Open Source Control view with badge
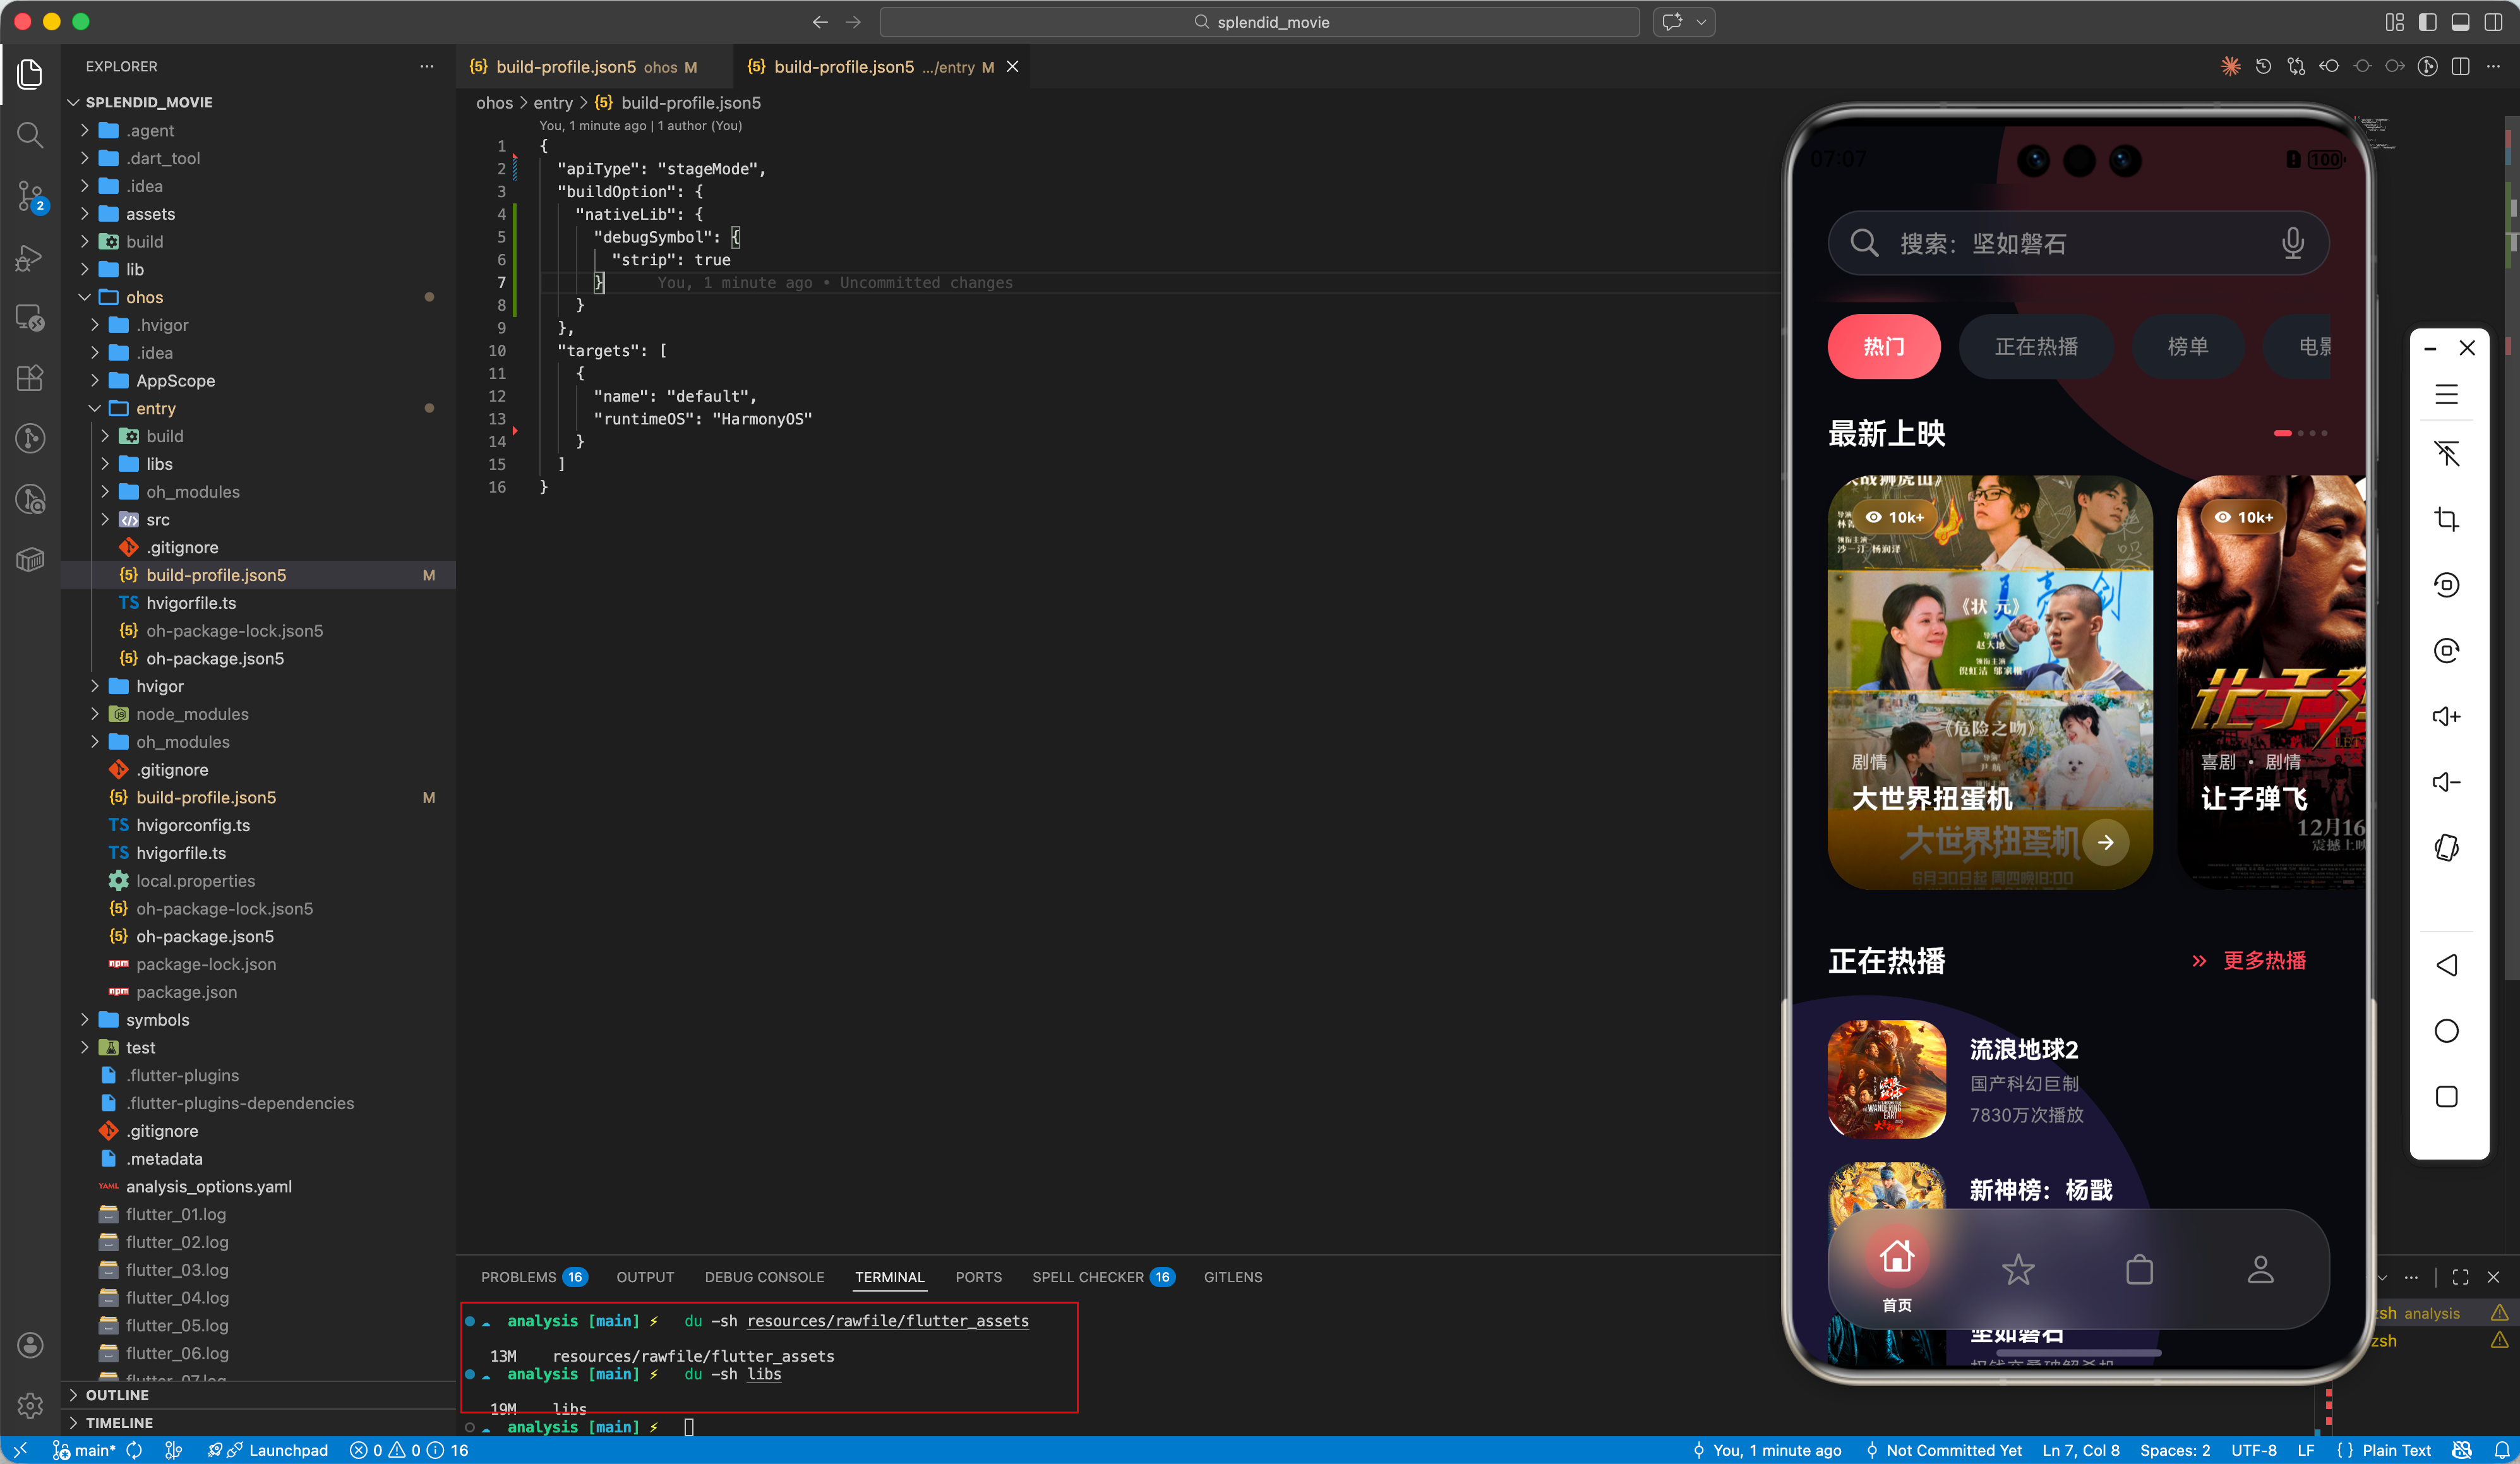Viewport: 2520px width, 1464px height. tap(30, 196)
